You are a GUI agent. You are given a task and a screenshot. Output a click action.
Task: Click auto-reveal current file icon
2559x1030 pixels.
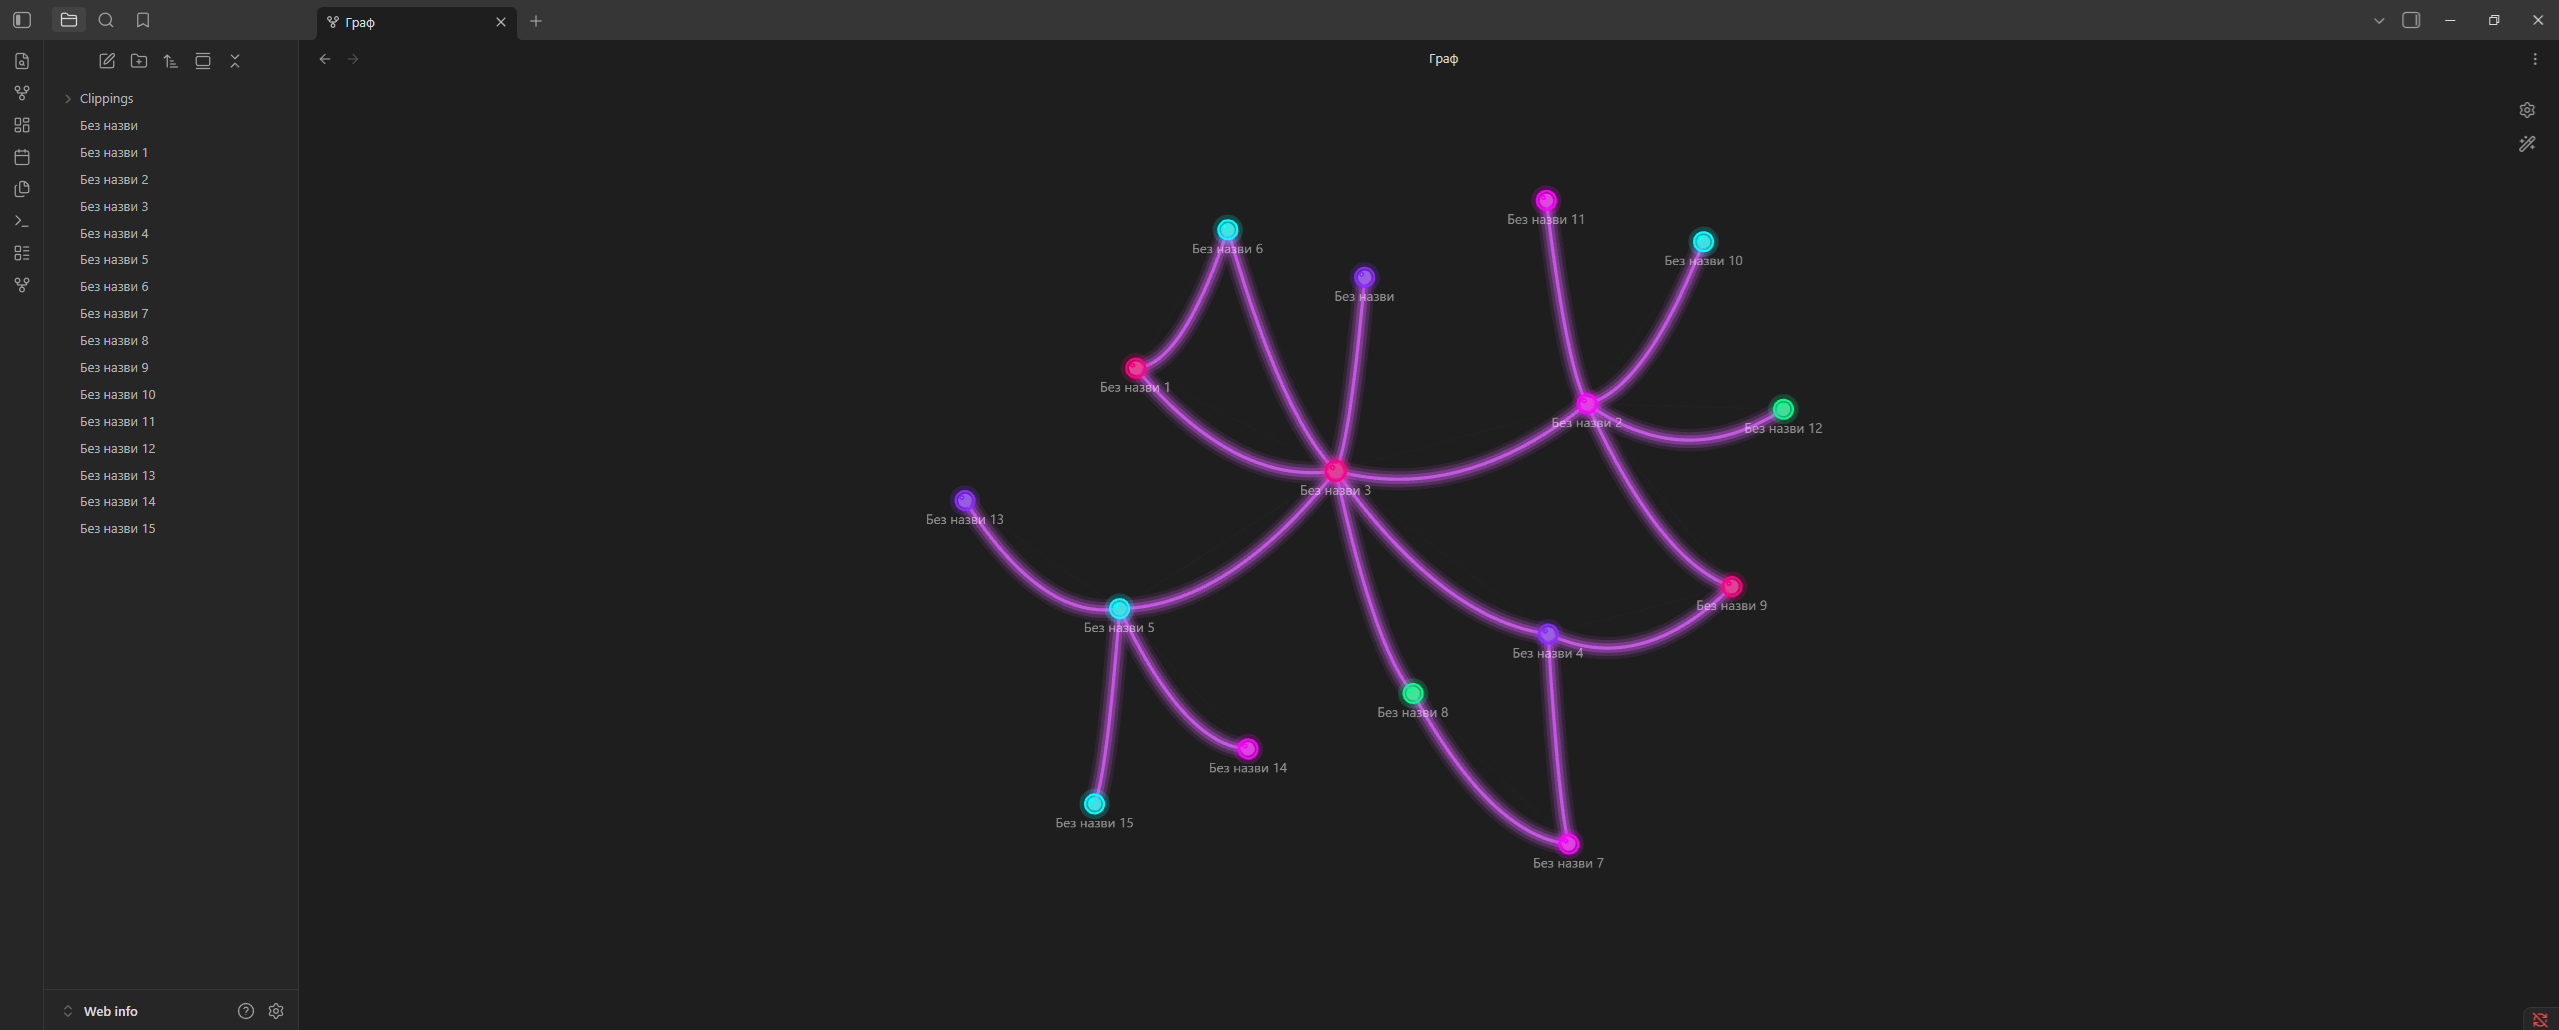[203, 61]
